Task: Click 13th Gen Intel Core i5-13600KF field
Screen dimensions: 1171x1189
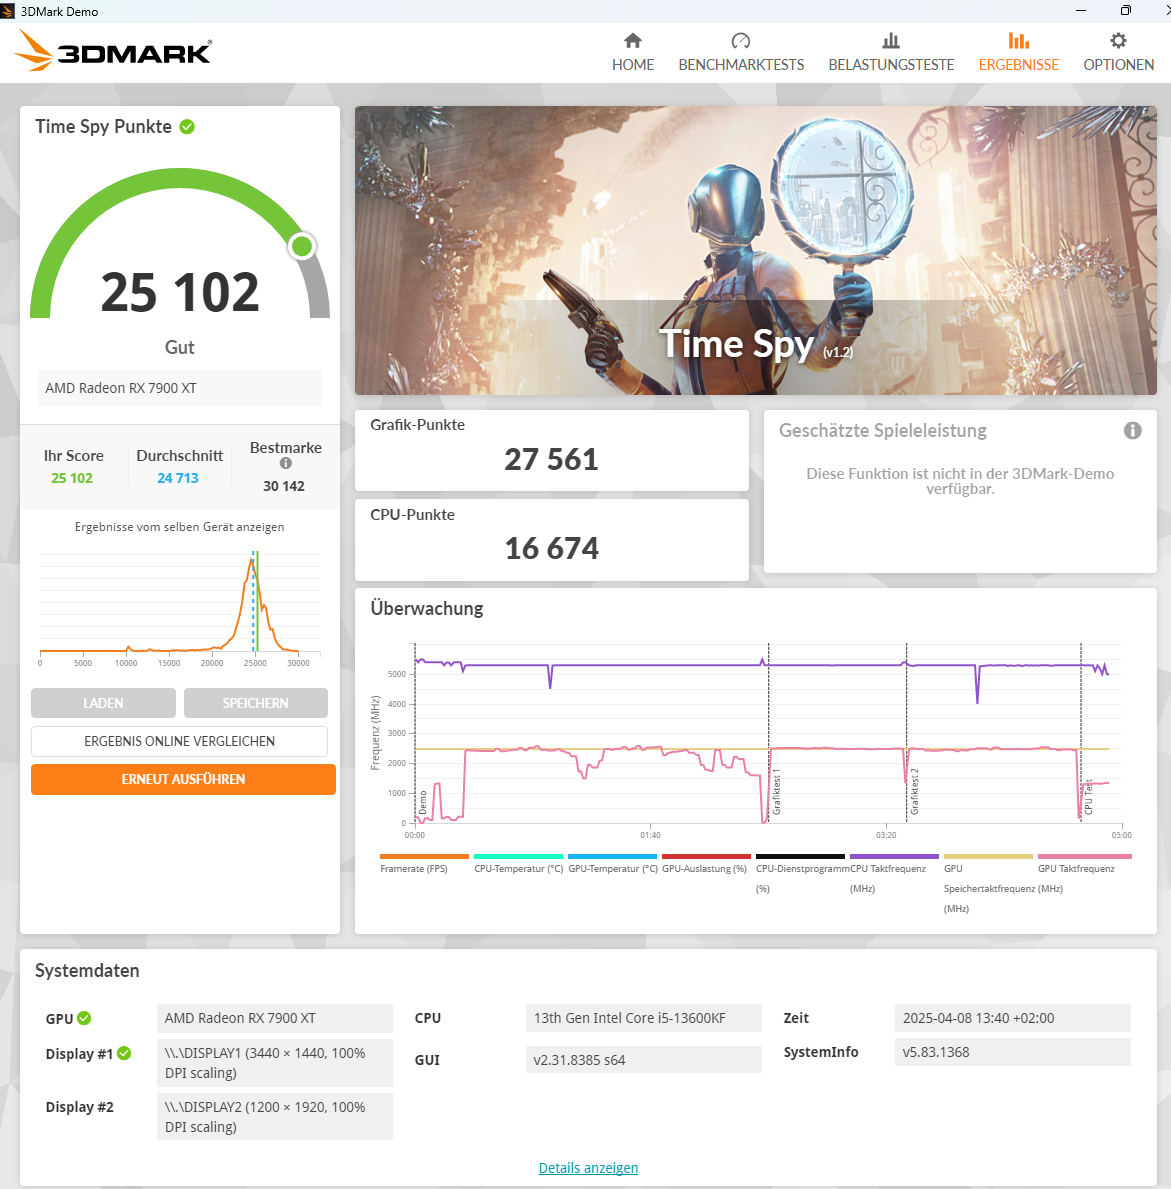Action: 643,1018
